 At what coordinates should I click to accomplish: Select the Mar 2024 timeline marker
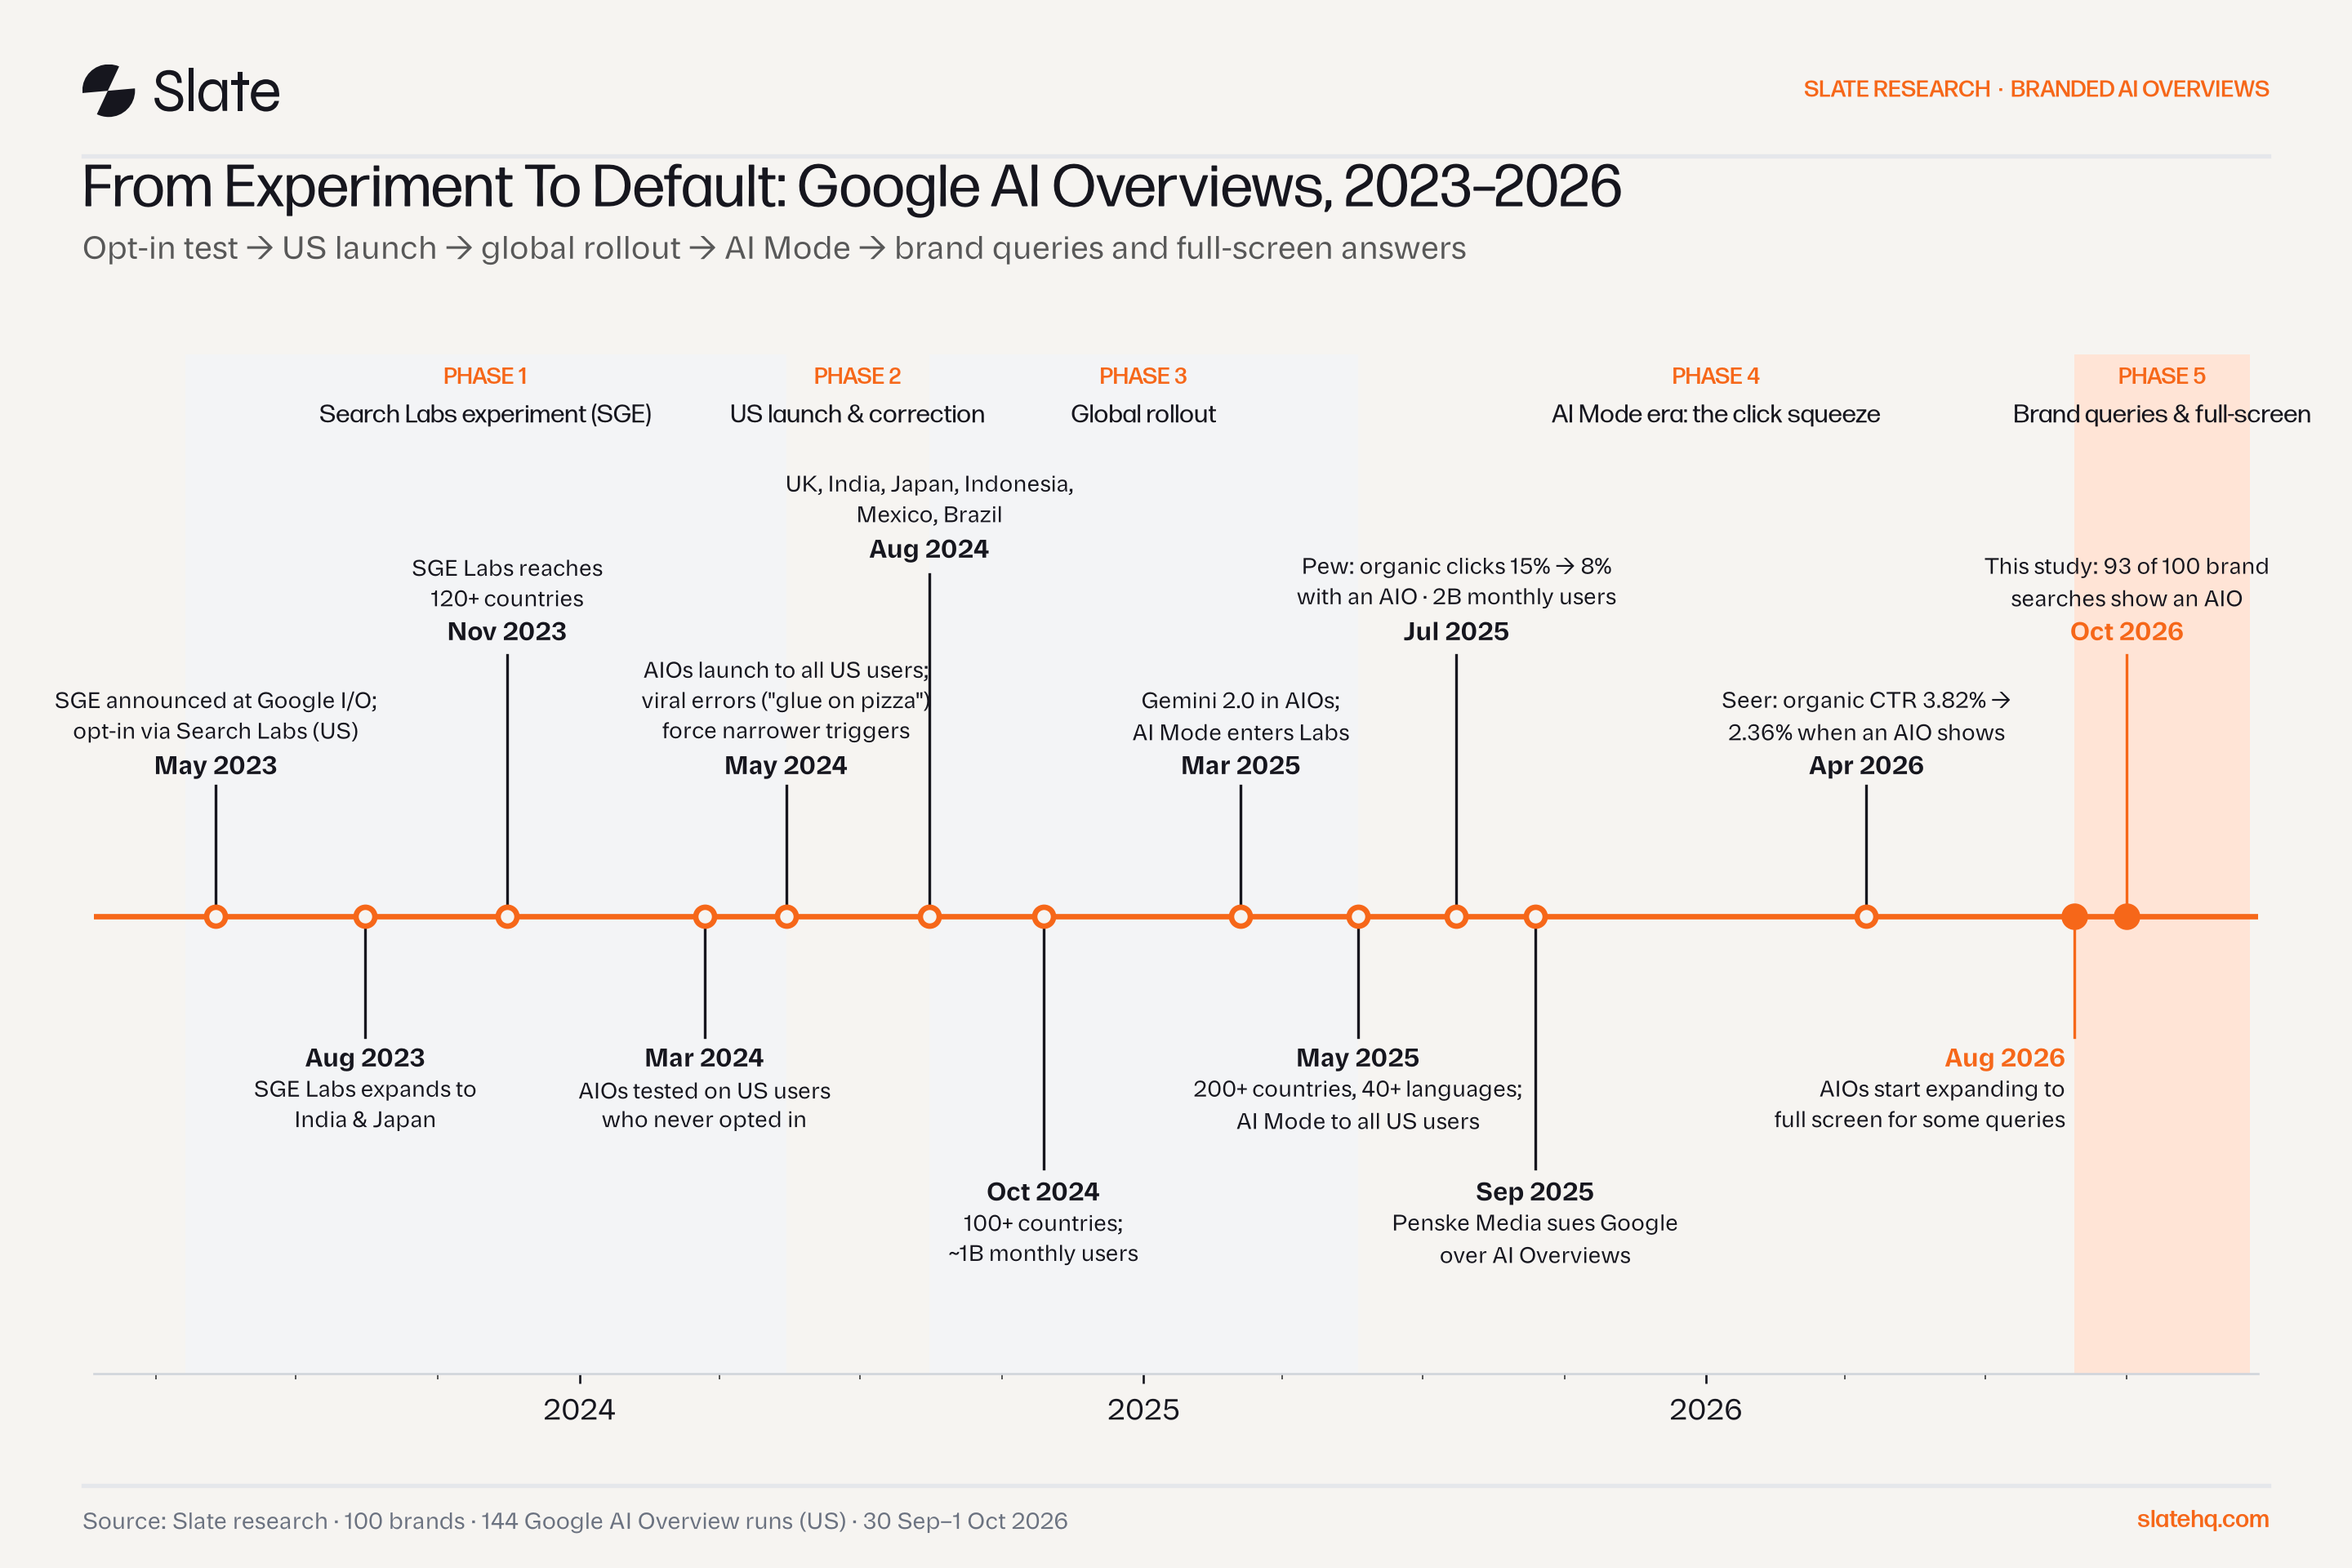pyautogui.click(x=705, y=916)
